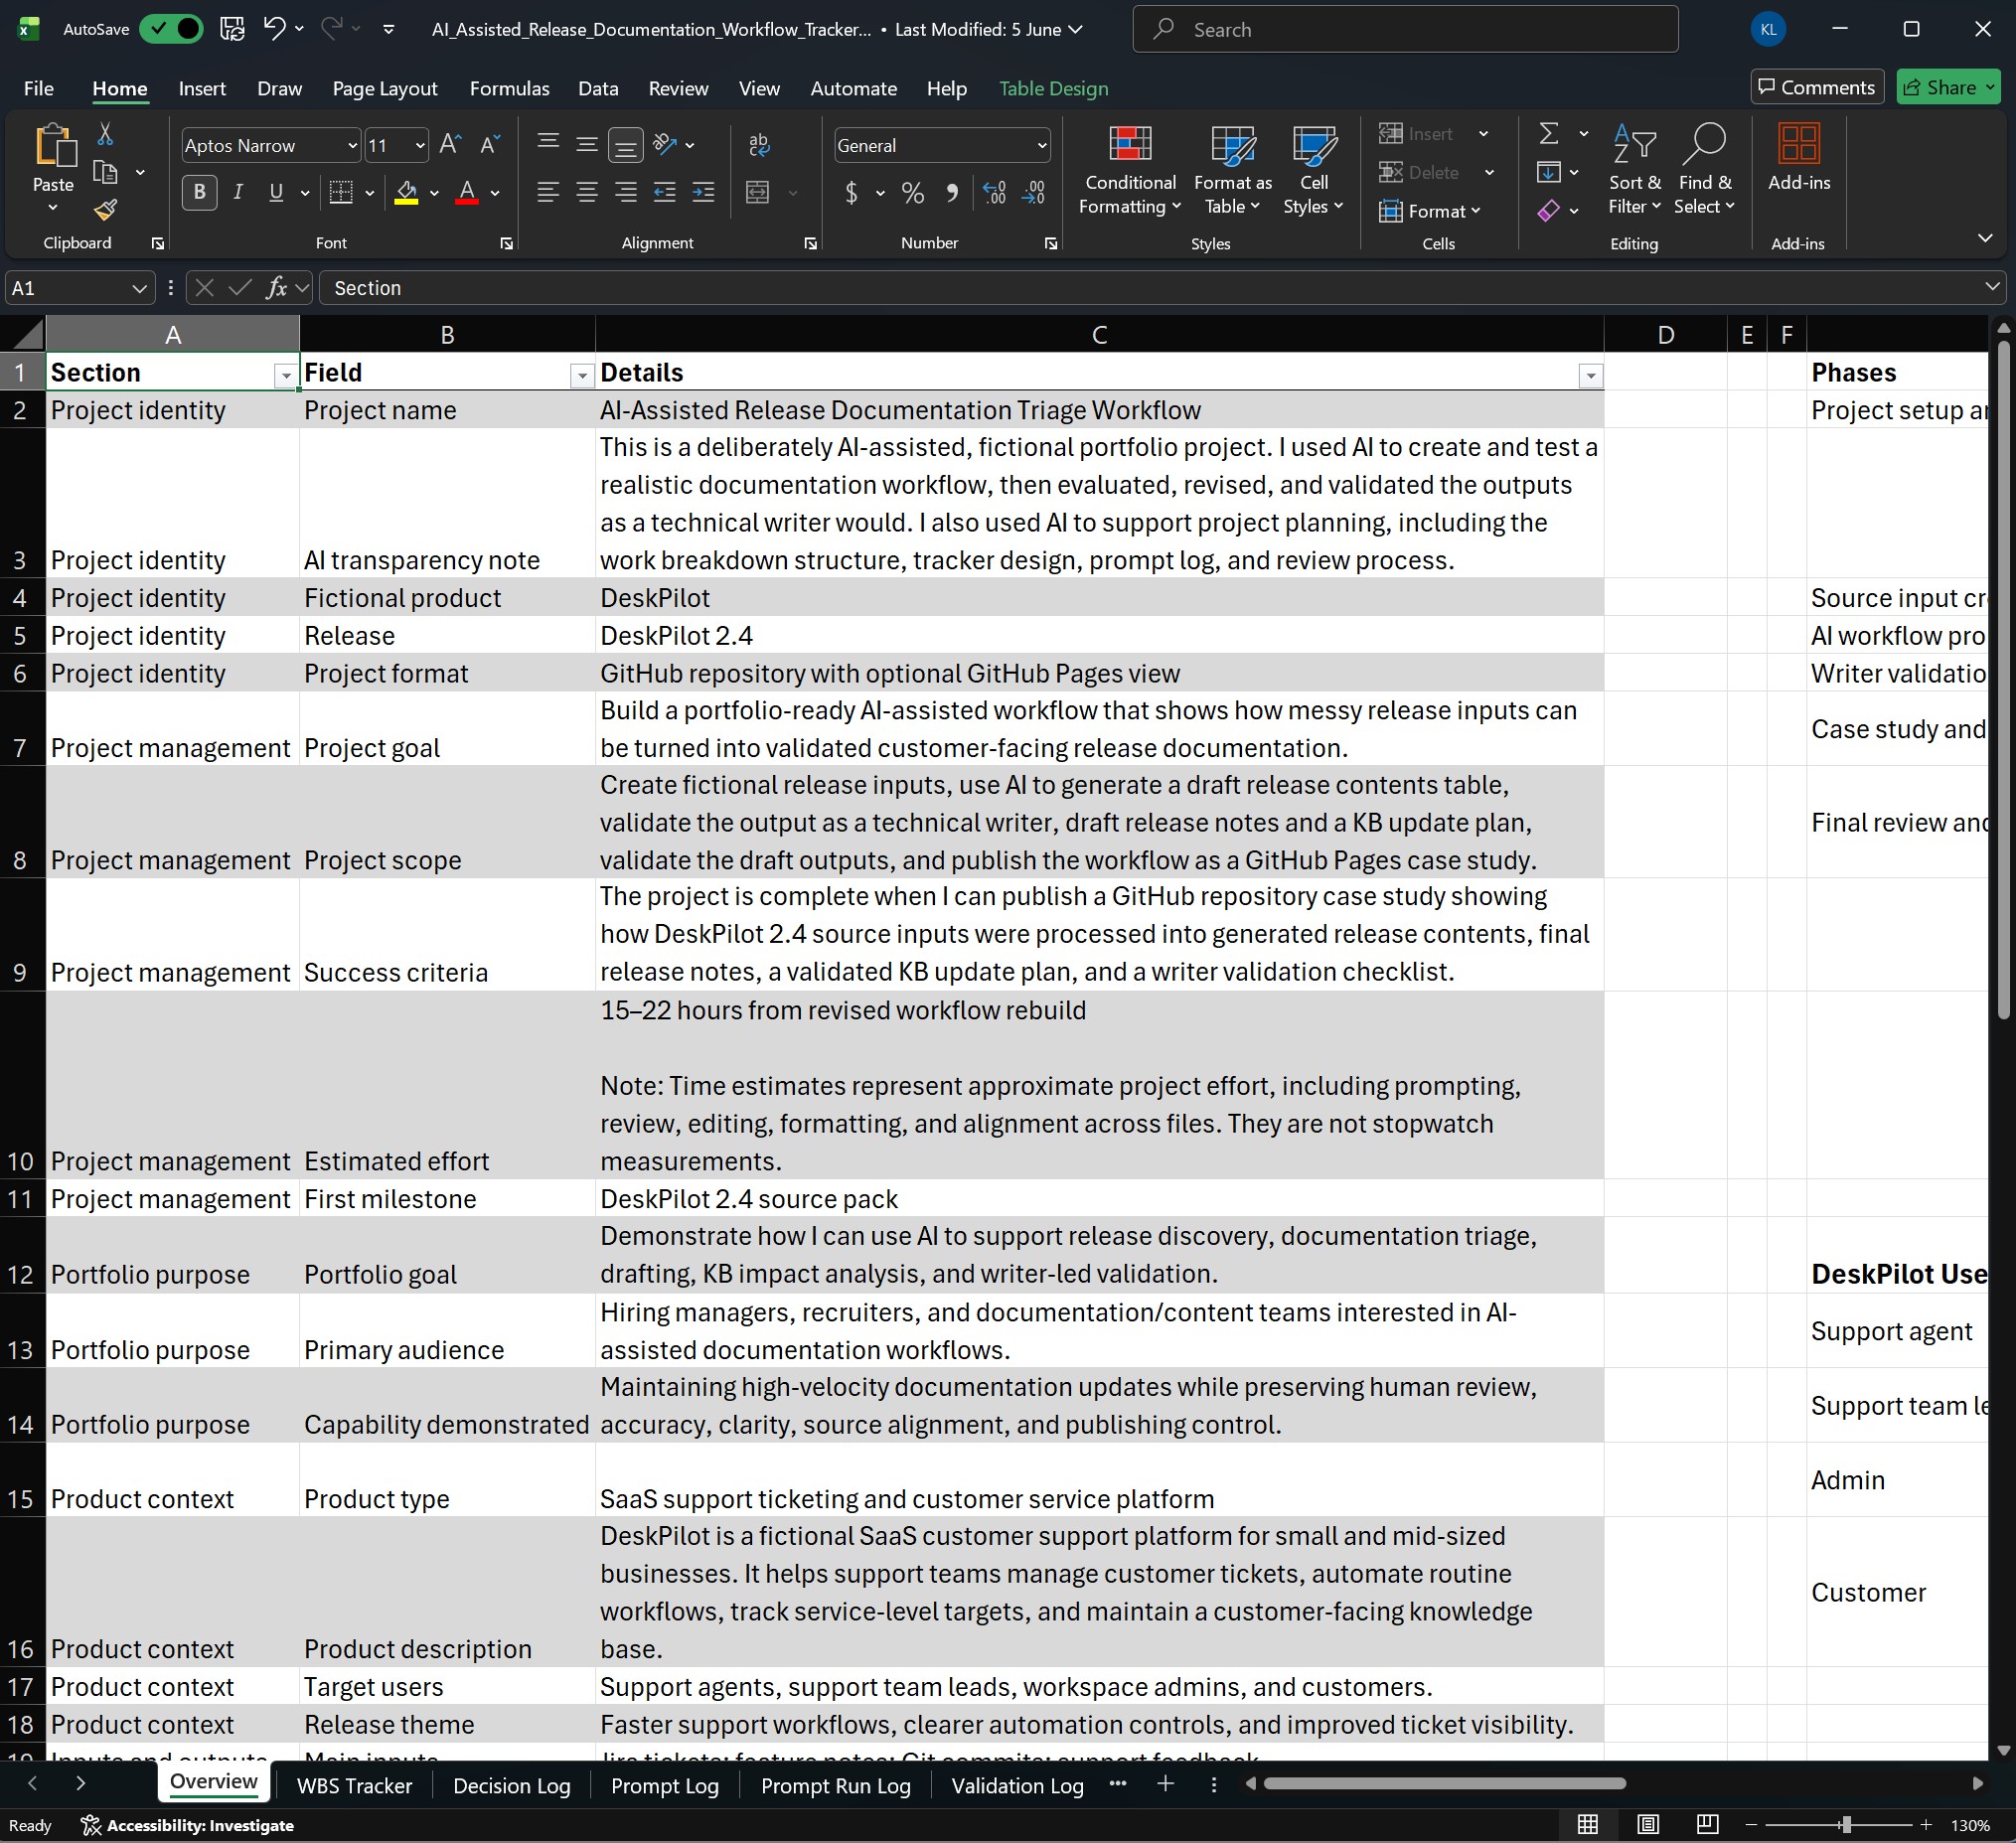The height and width of the screenshot is (1843, 2016).
Task: Toggle Bottom Align vertical alignment
Action: pyautogui.click(x=626, y=145)
